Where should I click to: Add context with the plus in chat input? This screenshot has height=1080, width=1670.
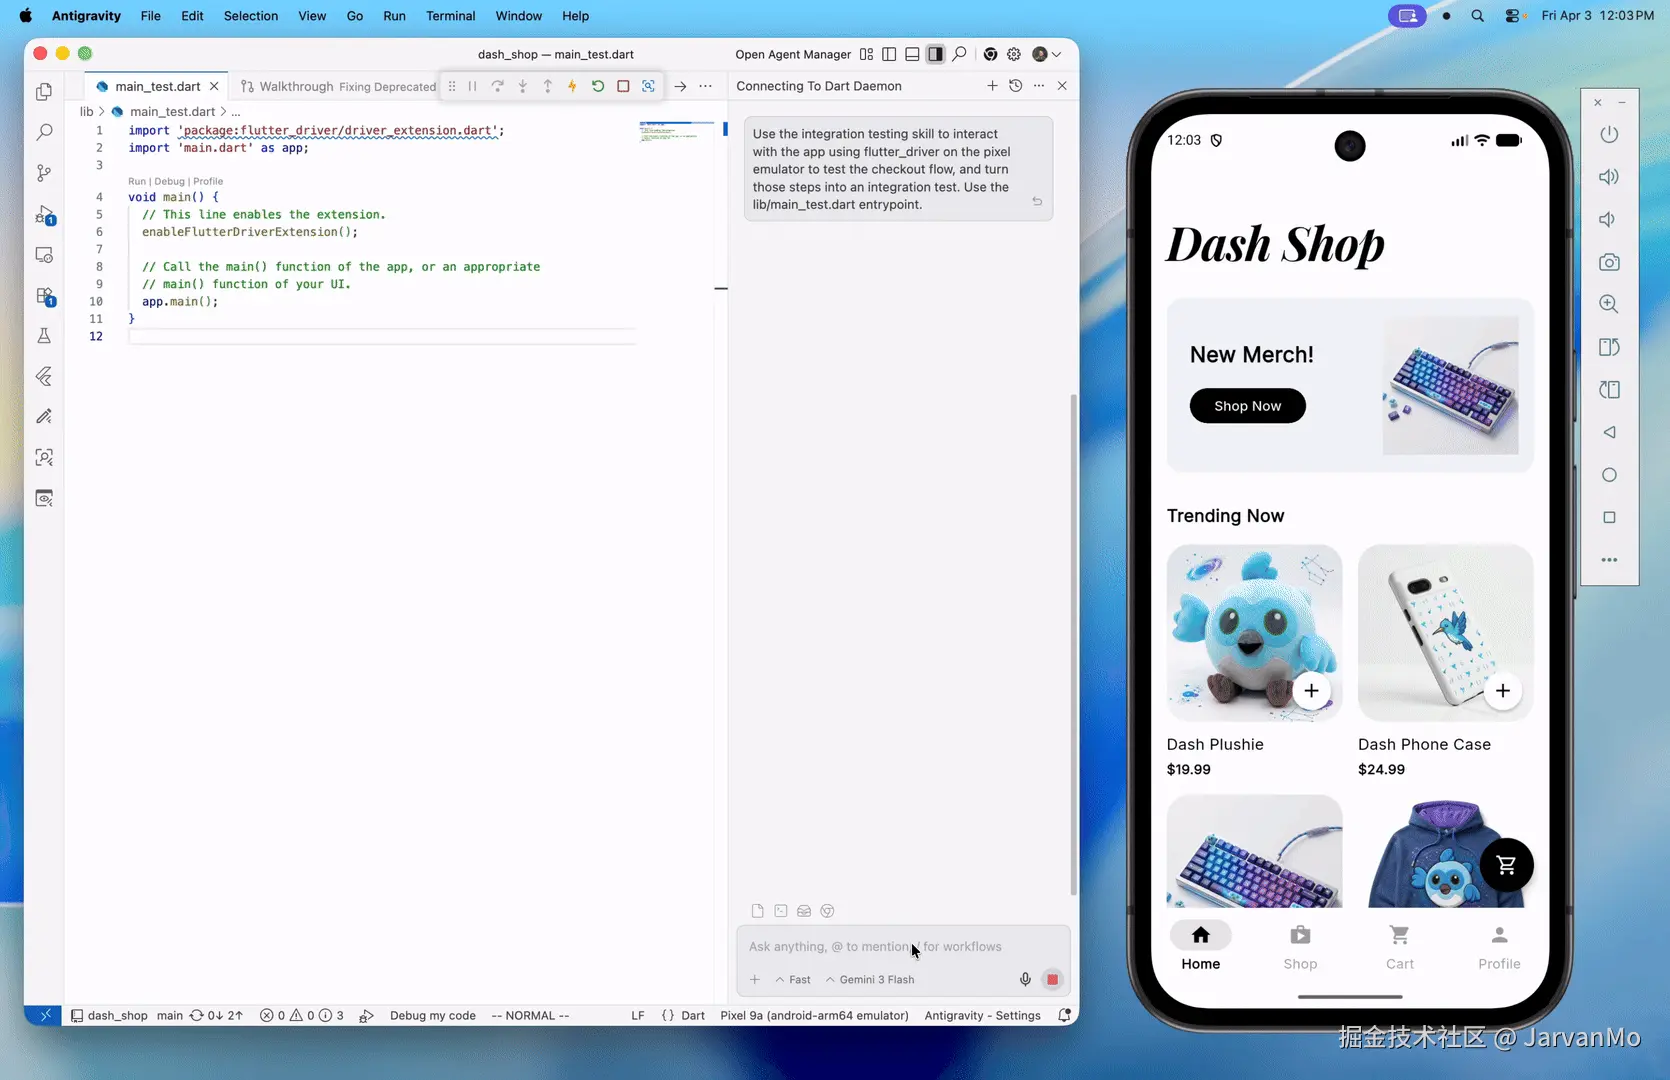(755, 980)
